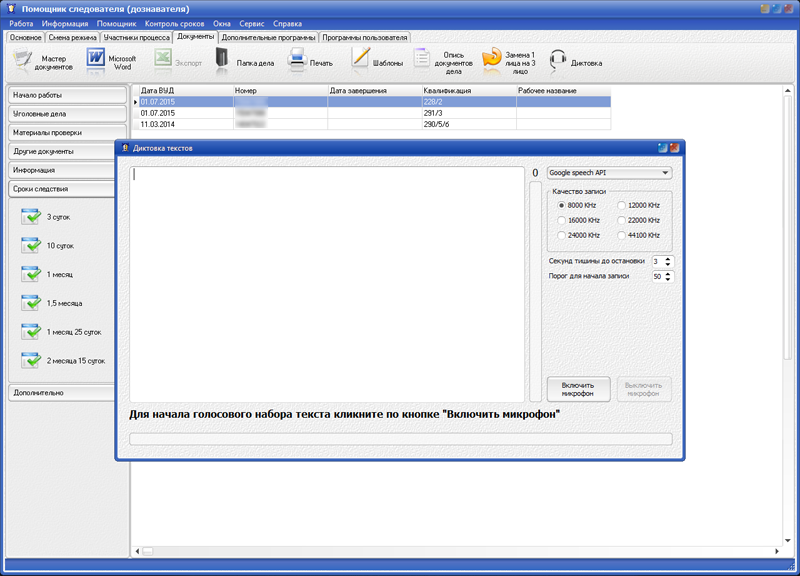Expand the Материалы проверки sidebar section
The image size is (800, 576).
pos(67,133)
